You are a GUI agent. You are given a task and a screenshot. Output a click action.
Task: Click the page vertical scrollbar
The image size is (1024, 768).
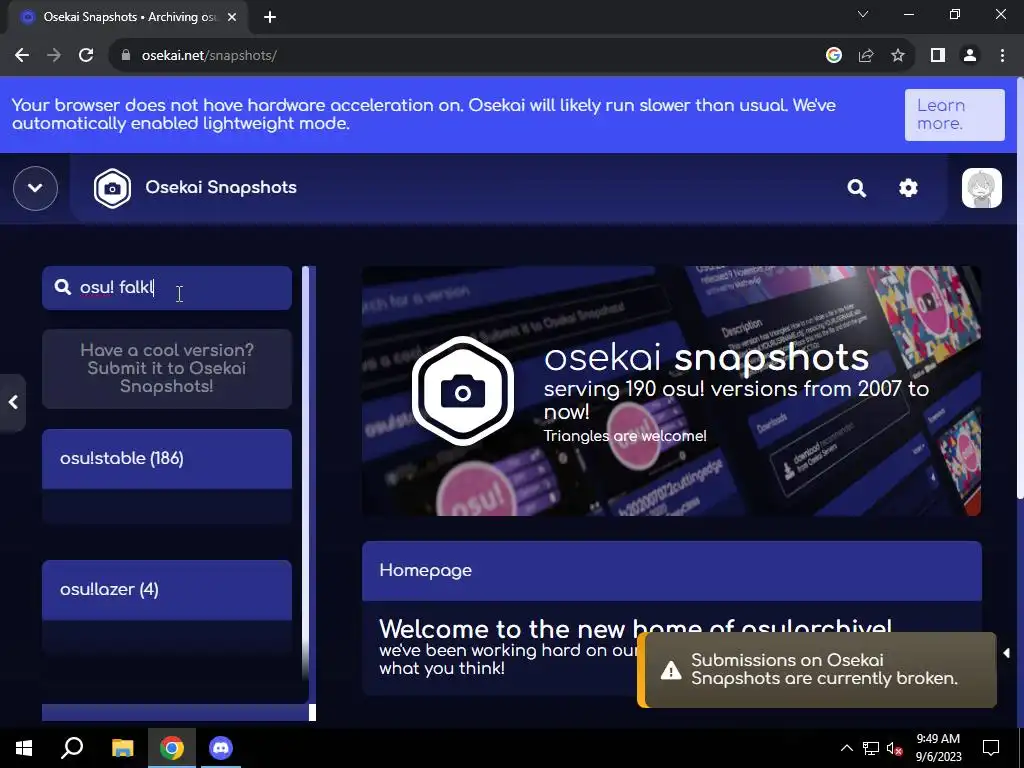point(1020,287)
